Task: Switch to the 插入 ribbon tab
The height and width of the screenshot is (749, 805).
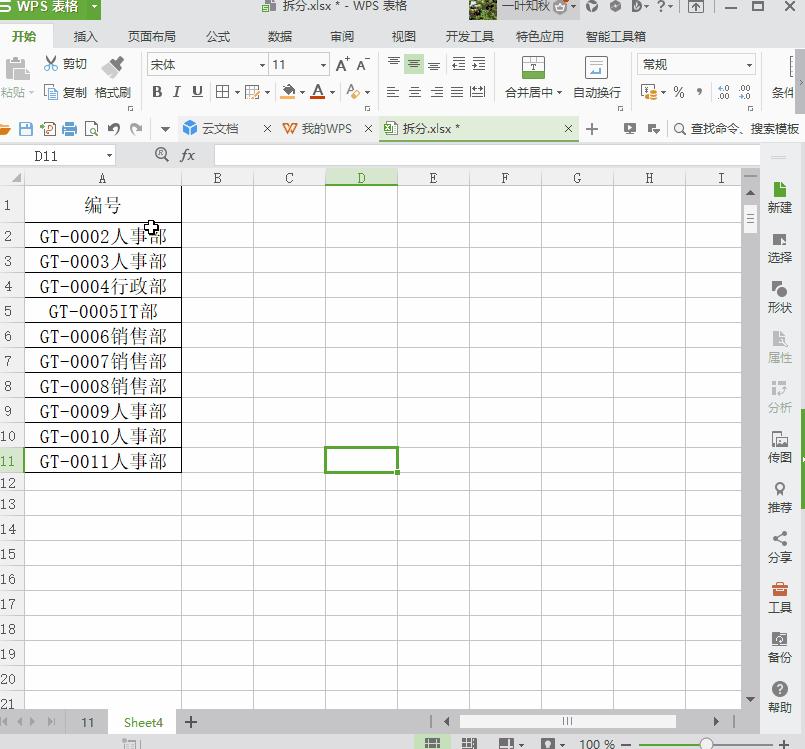Action: tap(86, 37)
